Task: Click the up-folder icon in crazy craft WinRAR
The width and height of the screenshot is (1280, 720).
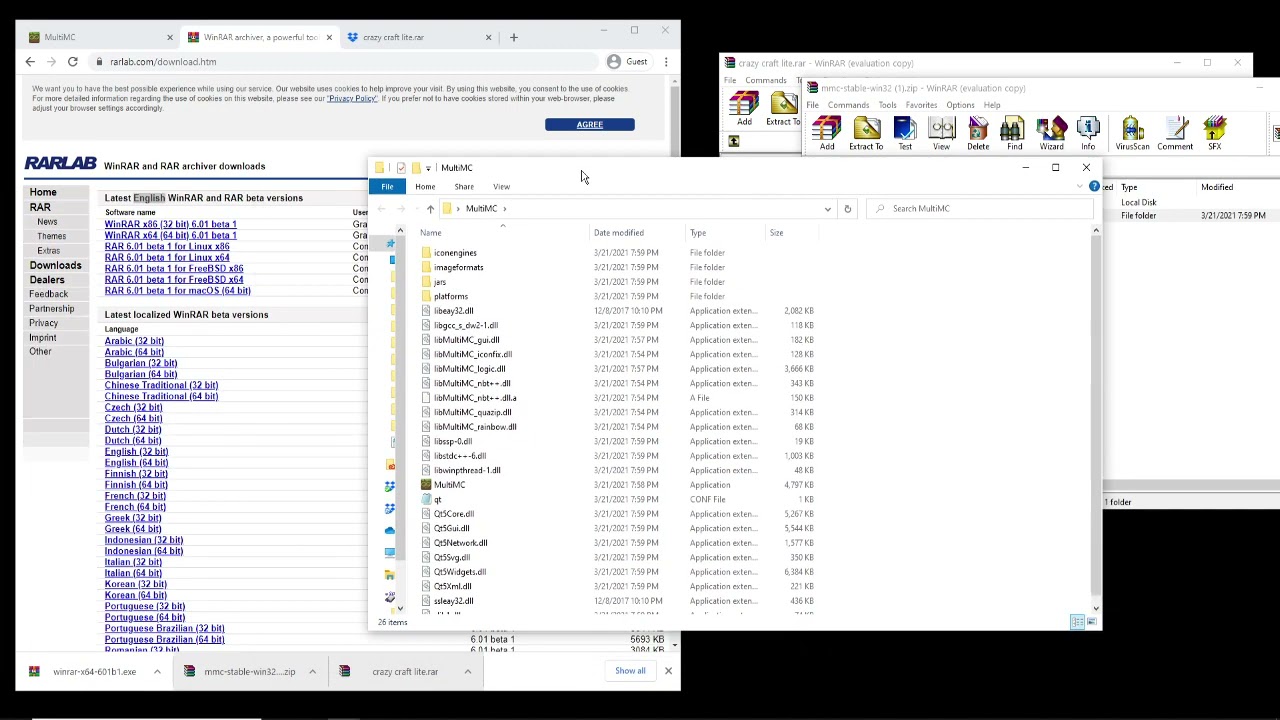Action: [x=733, y=142]
